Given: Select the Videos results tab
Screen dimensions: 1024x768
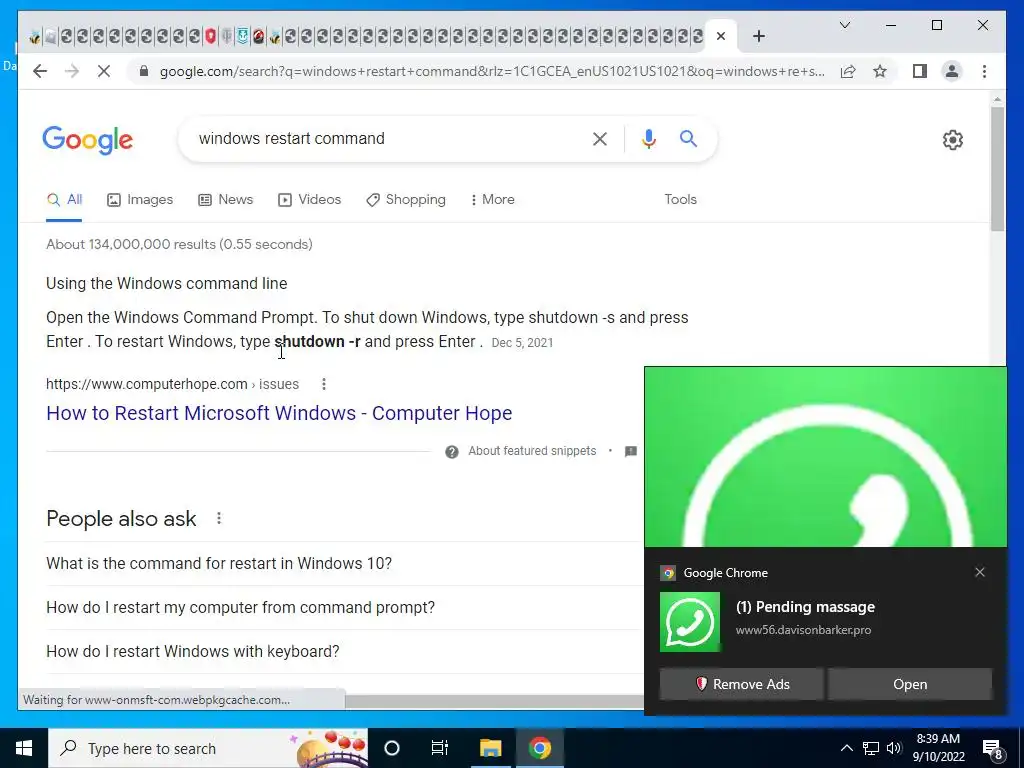Looking at the screenshot, I should pyautogui.click(x=309, y=200).
